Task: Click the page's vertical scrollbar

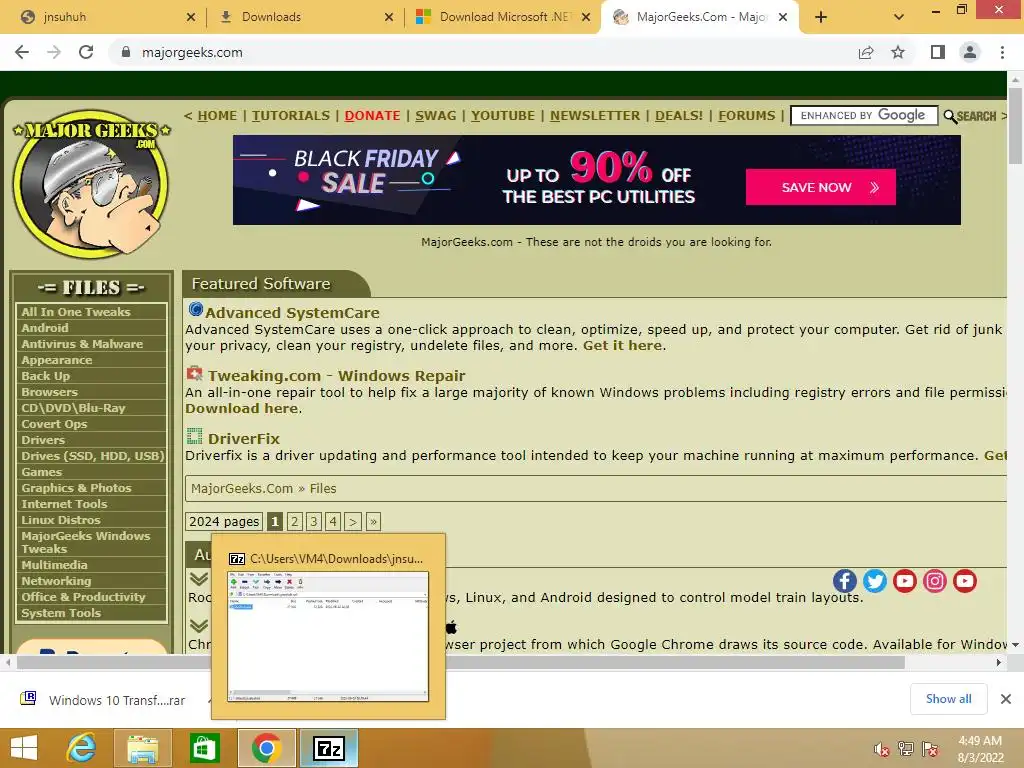Action: coord(1015,126)
